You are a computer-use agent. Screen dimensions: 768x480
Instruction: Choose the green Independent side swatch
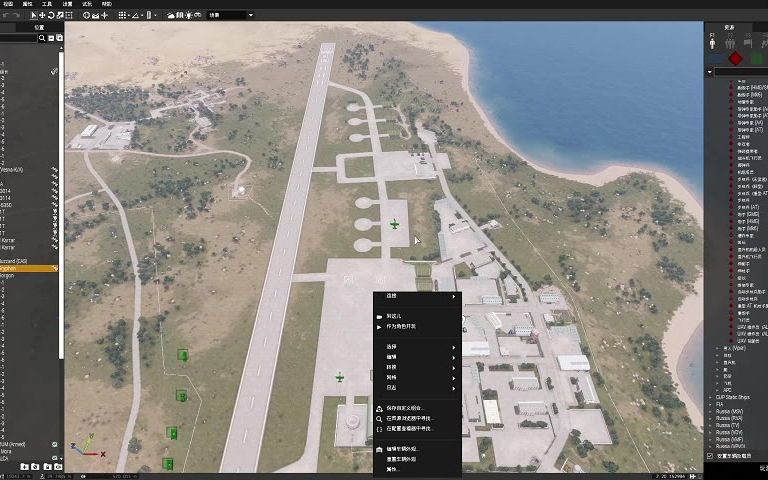[757, 59]
